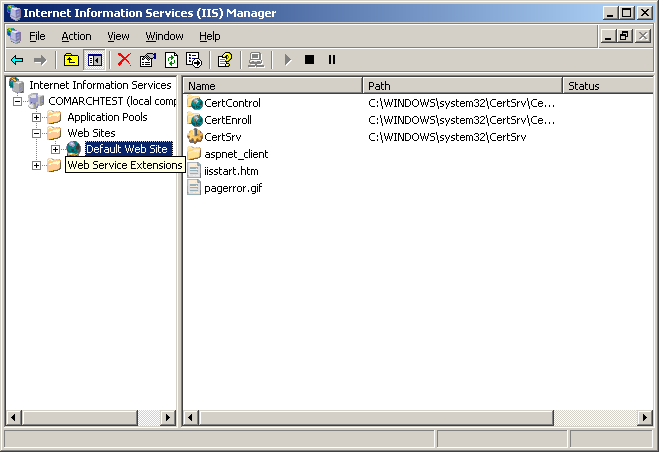The width and height of the screenshot is (659, 452).
Task: Click the Web Sites folder icon
Action: click(x=54, y=133)
